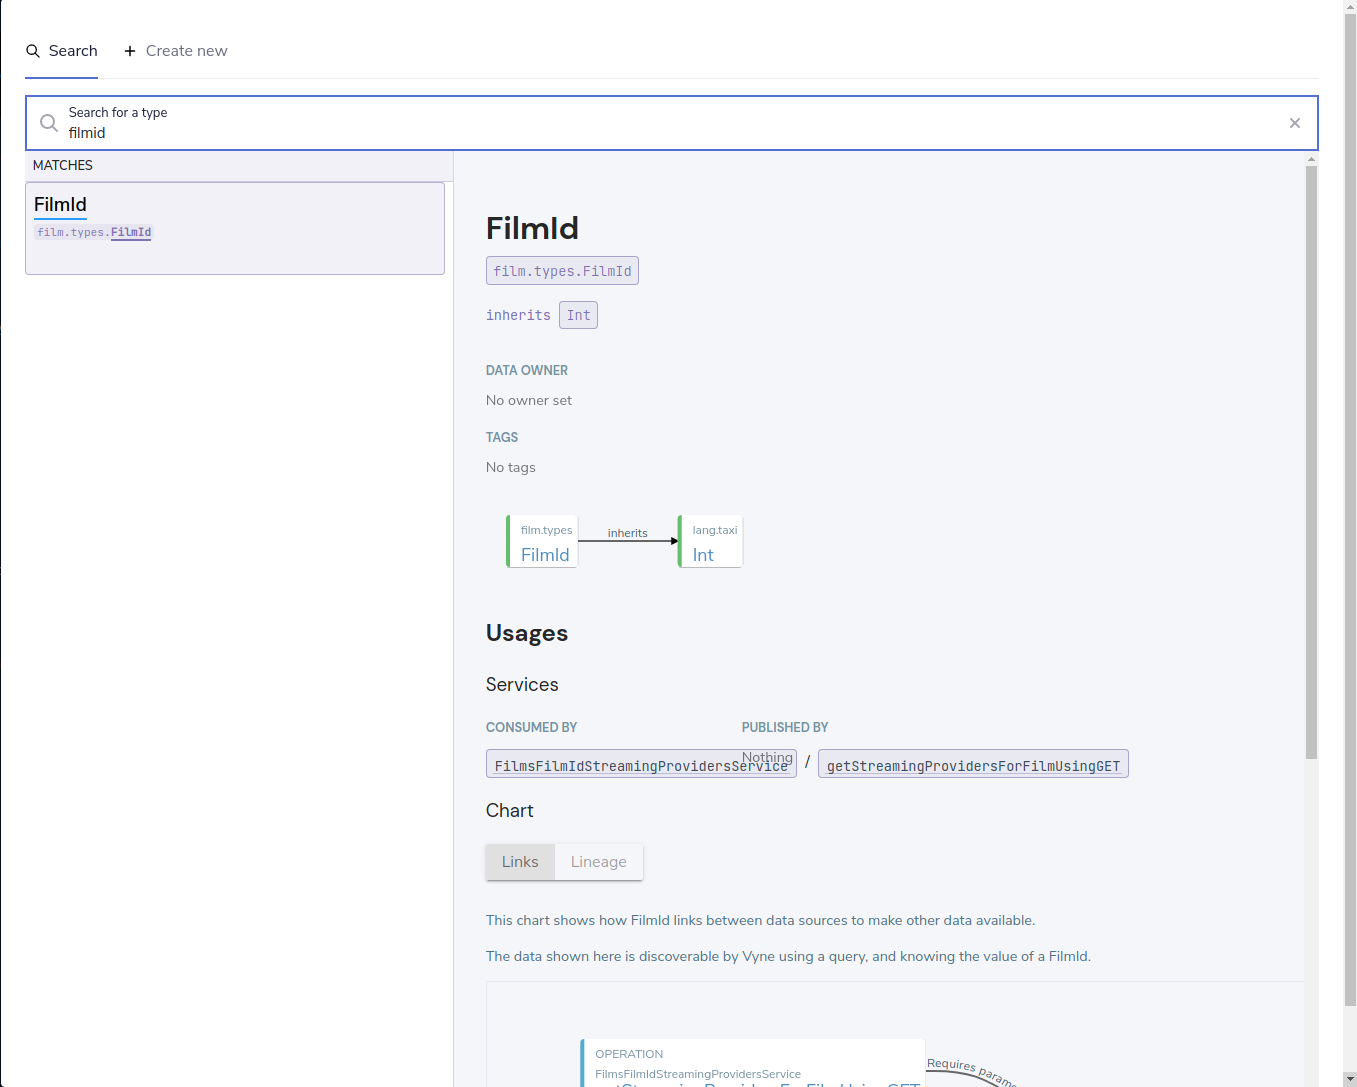Viewport: 1357px width, 1087px height.
Task: Select the FilmId match result
Action: coord(235,228)
